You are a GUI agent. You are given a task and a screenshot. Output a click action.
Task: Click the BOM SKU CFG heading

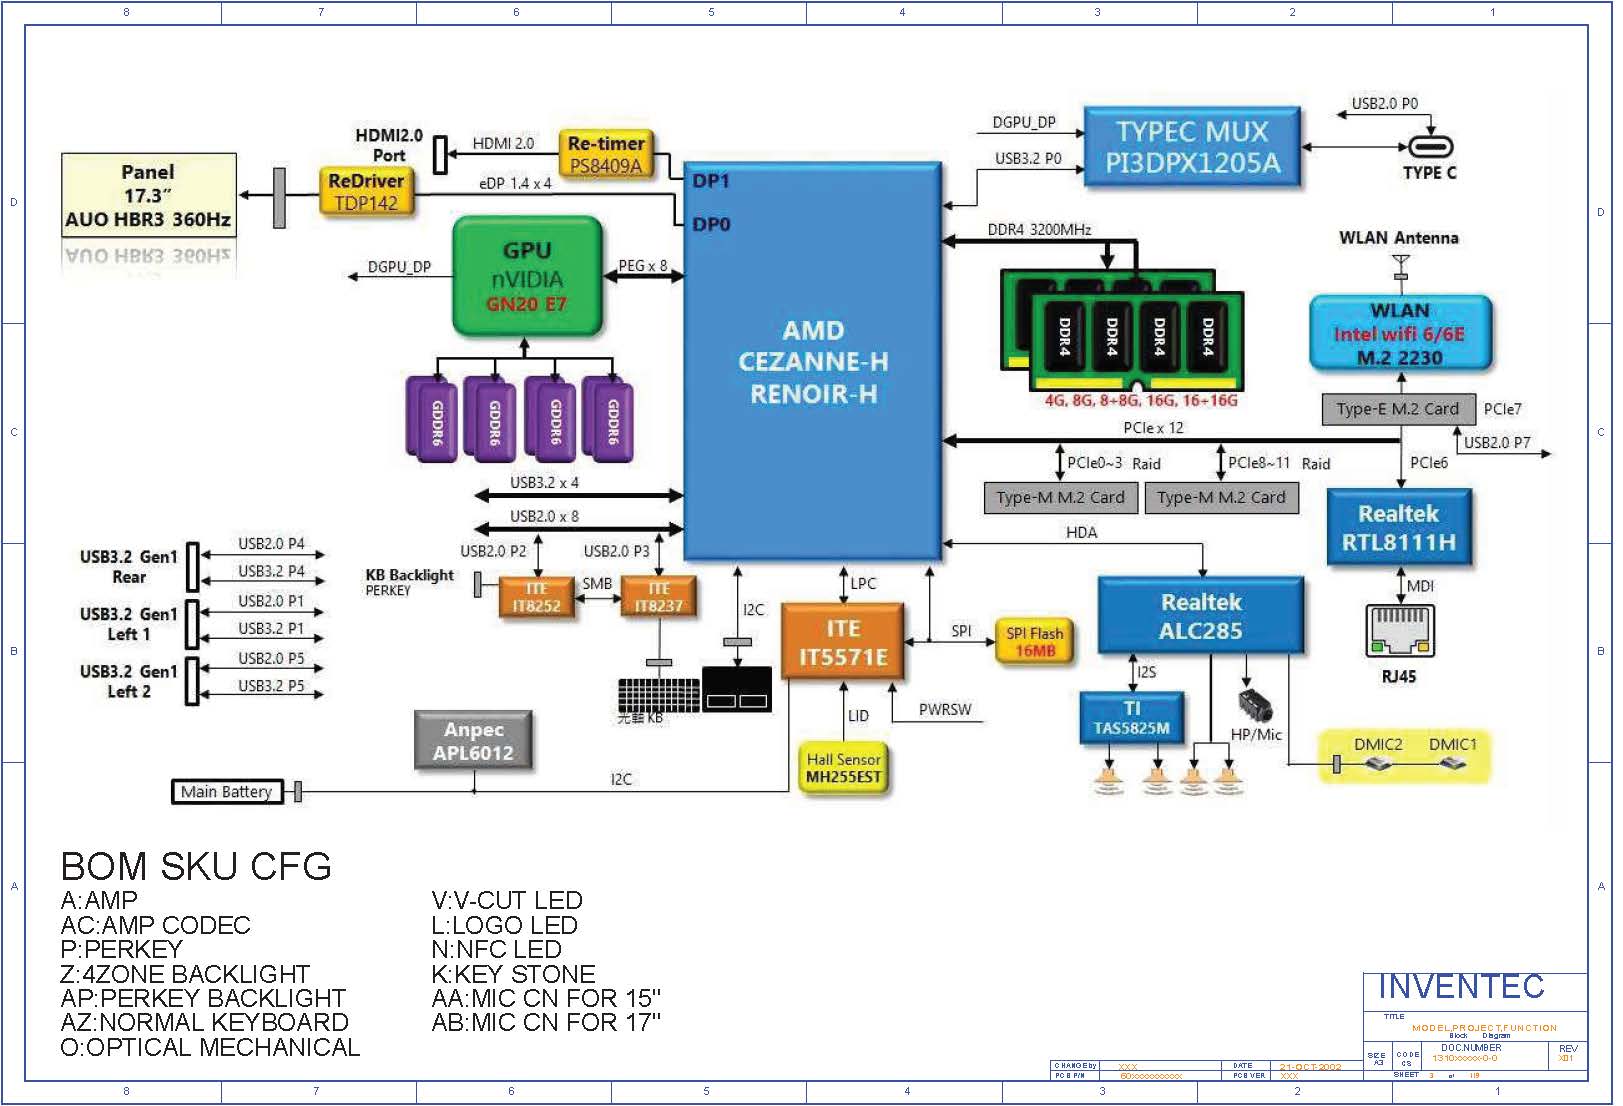click(196, 866)
